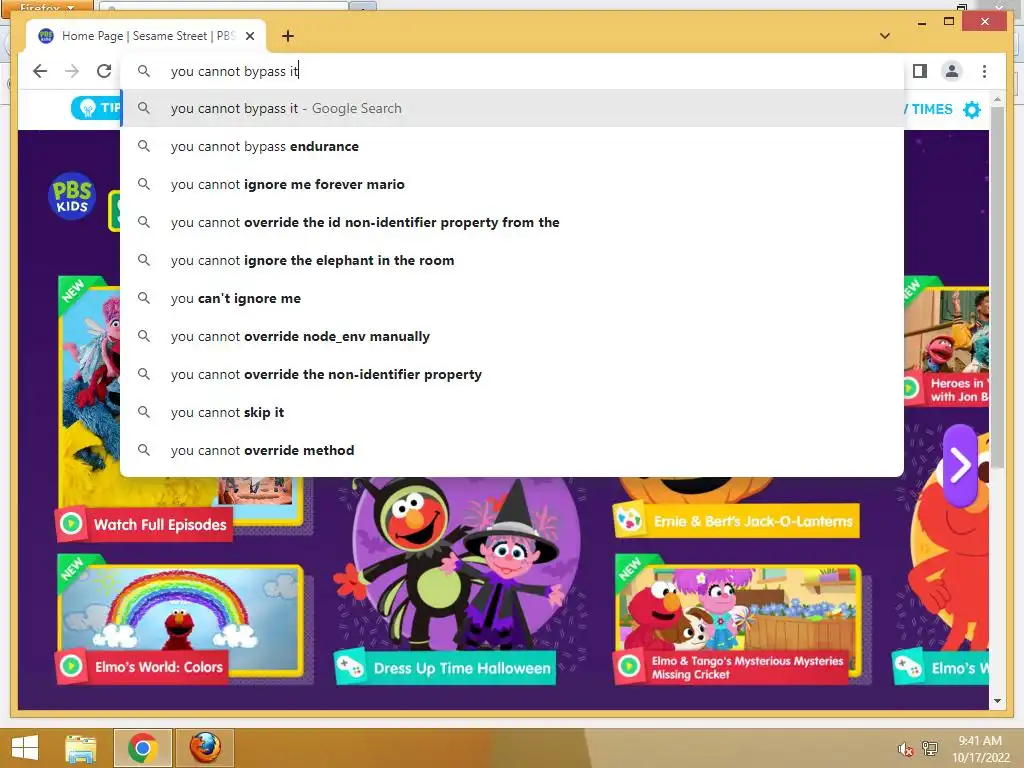
Task: Click Elmo and Tango puppy thumbnail
Action: 738,607
